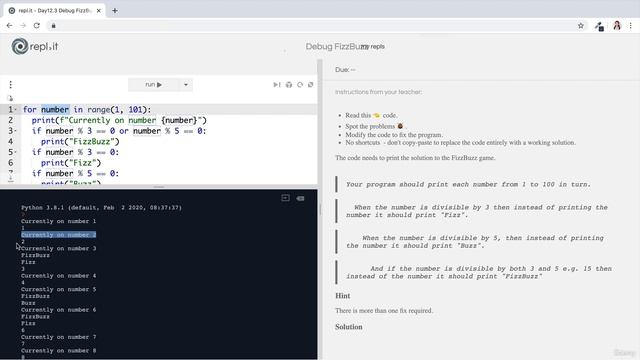Collapse the fold arrow on line 3
Viewport: 640px width, 360px height.
[x=16, y=131]
